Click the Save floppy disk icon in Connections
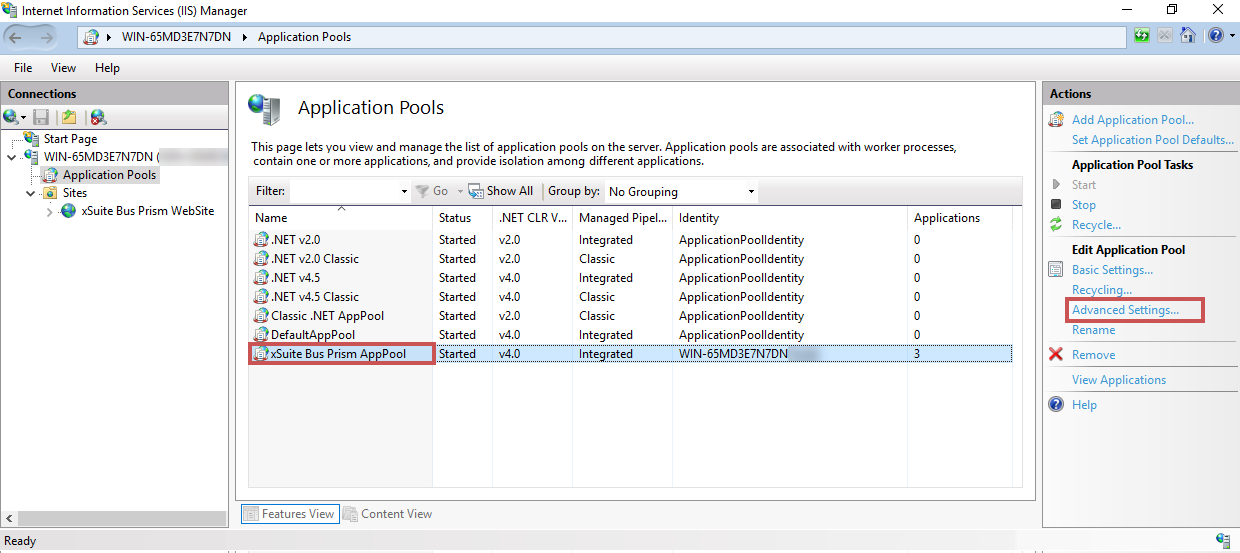Viewport: 1240px width, 553px height. pos(41,117)
